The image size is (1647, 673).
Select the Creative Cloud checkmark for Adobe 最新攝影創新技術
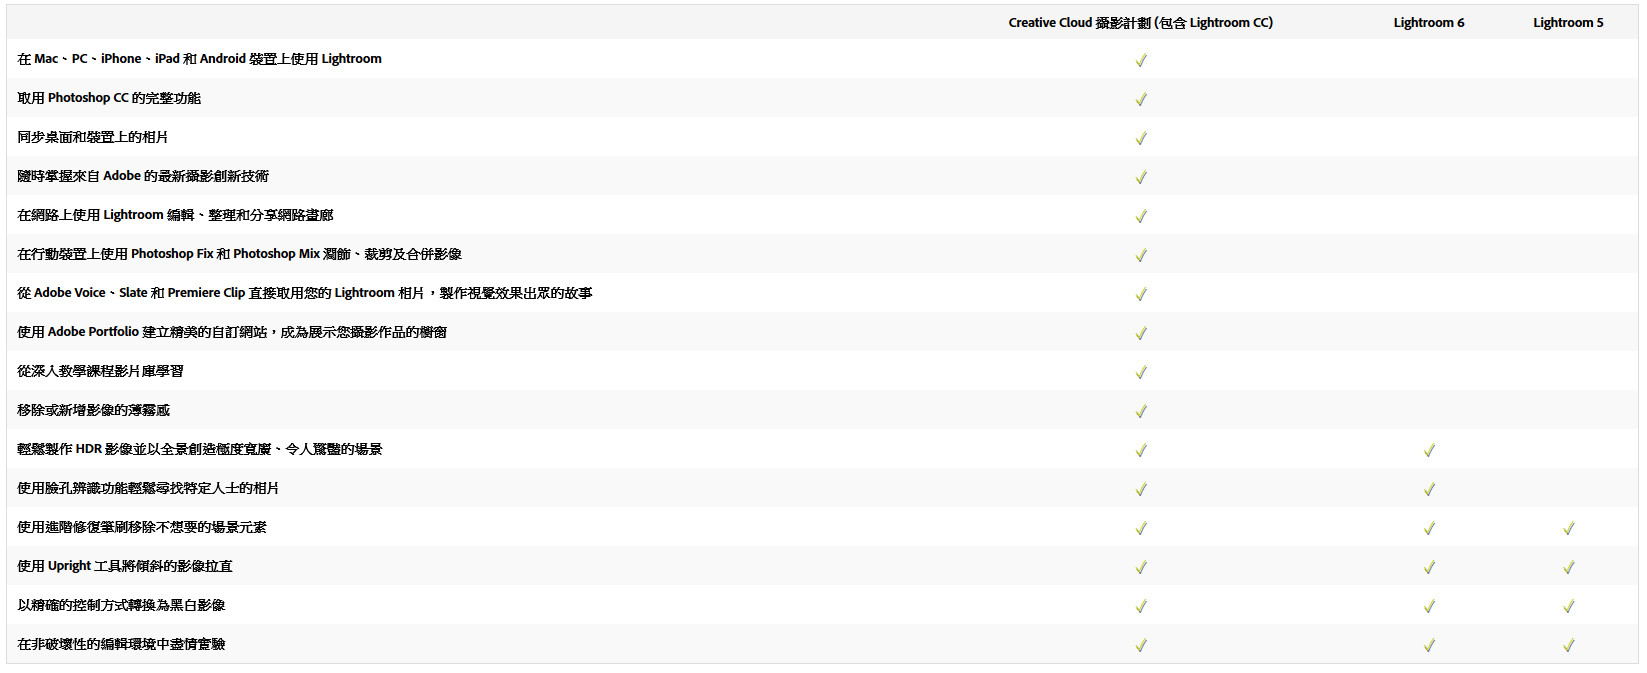coord(1141,177)
